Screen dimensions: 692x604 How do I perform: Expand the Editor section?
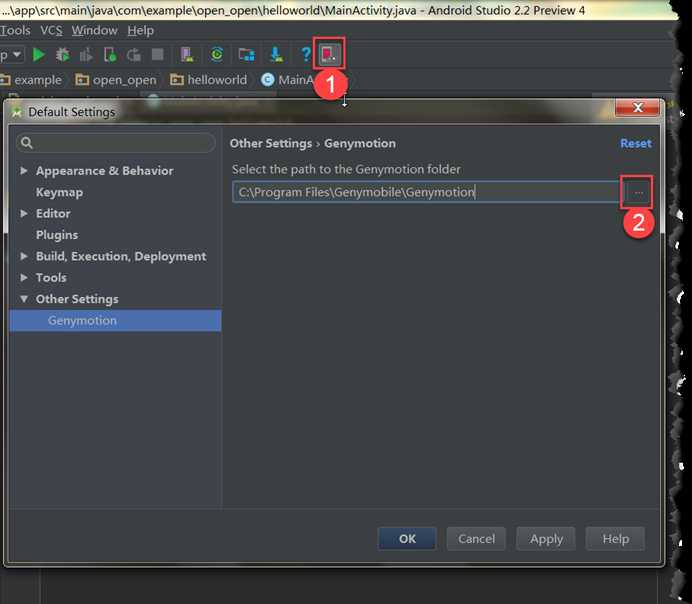pos(24,214)
